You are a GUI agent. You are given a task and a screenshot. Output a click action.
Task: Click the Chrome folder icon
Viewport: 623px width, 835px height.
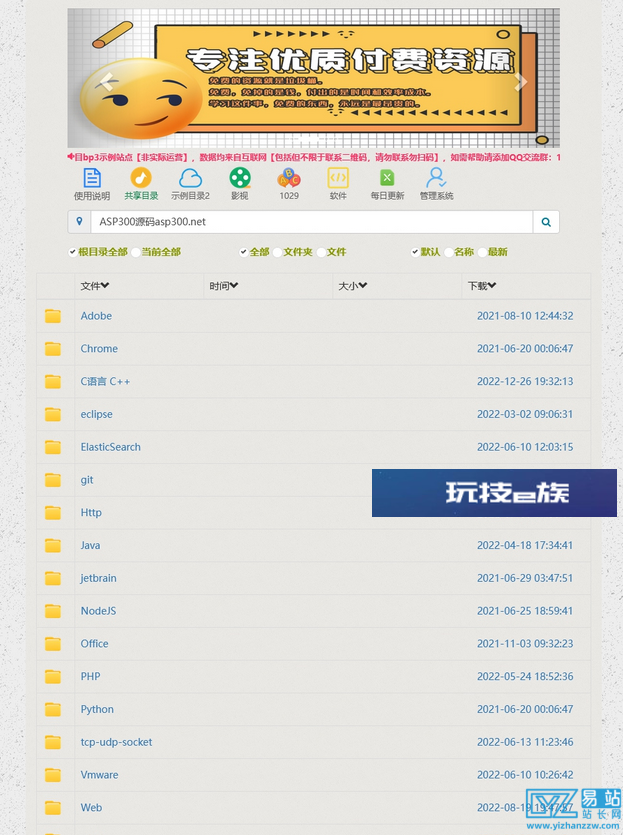point(53,349)
